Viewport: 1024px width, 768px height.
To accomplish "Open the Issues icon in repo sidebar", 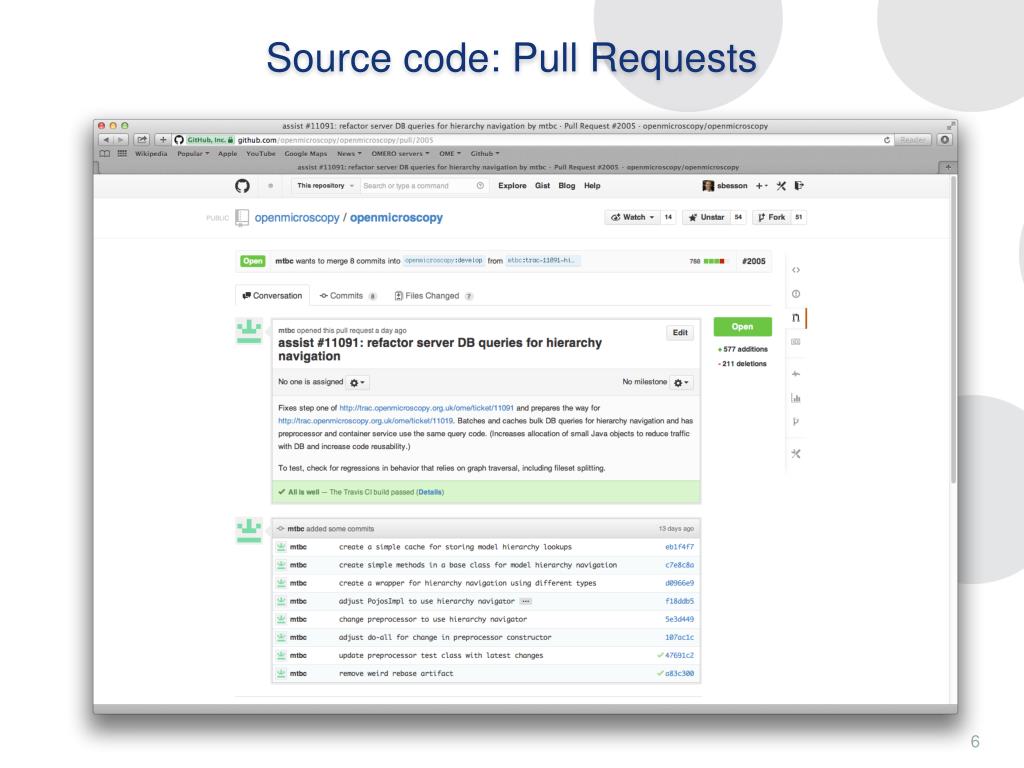I will [x=795, y=294].
